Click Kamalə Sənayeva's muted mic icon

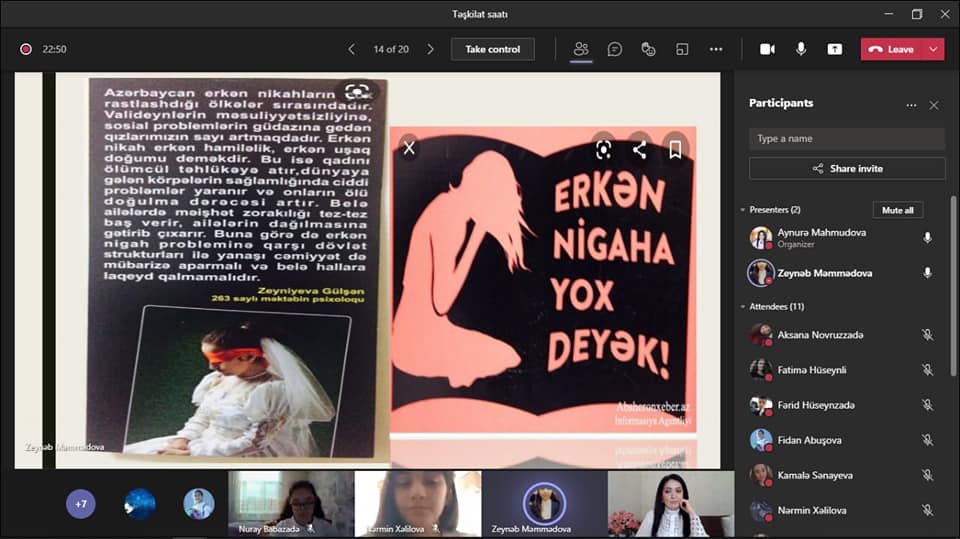coord(928,475)
